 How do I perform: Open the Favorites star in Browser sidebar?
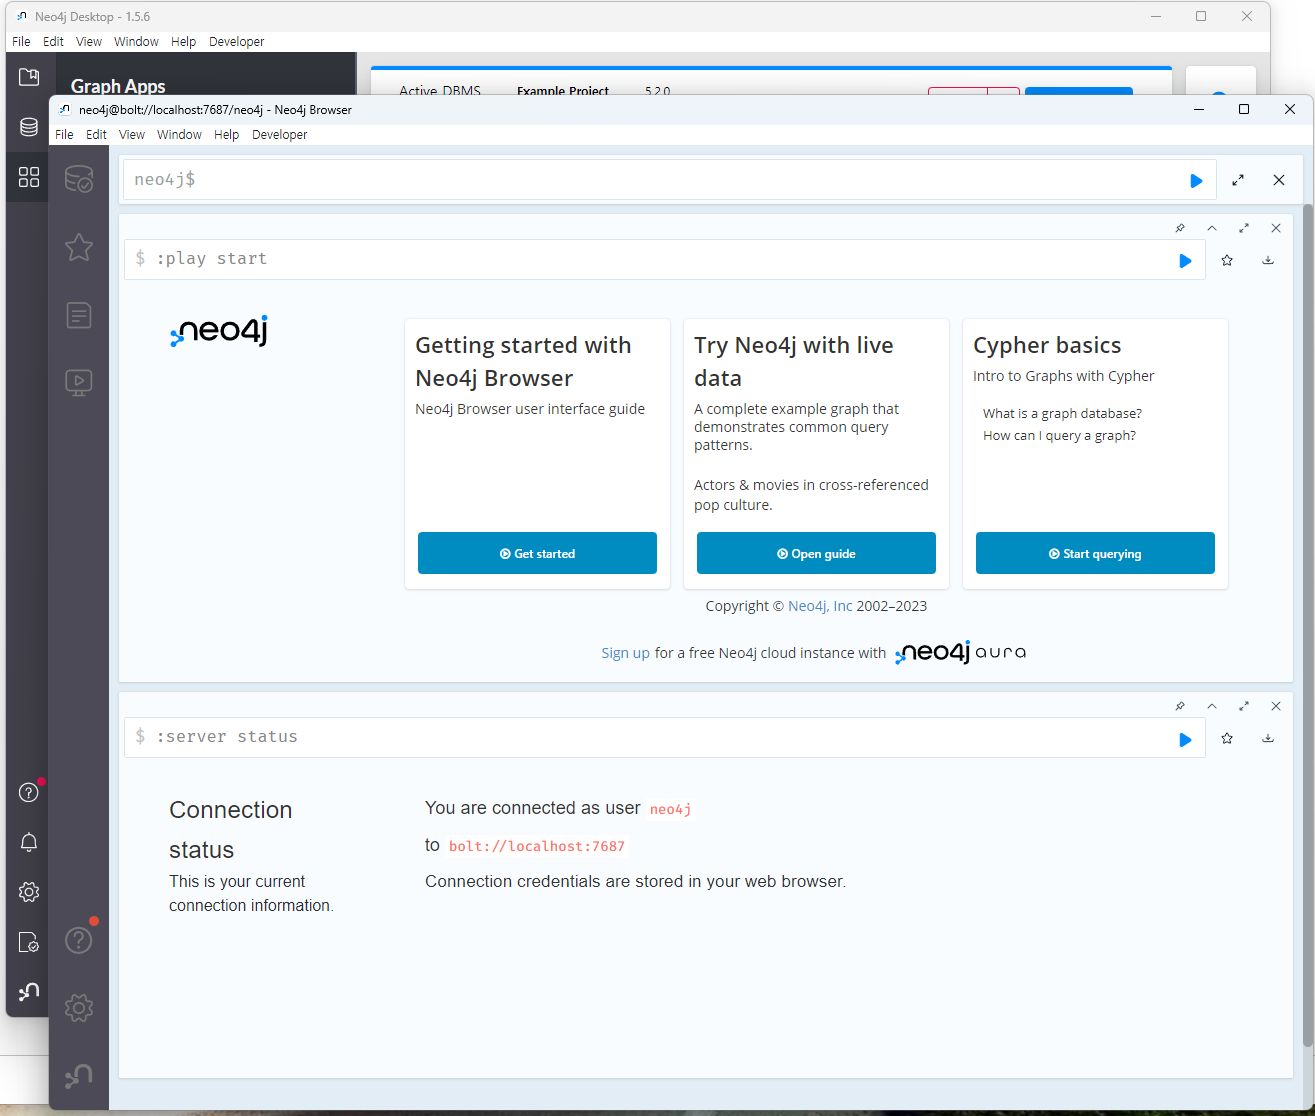79,247
